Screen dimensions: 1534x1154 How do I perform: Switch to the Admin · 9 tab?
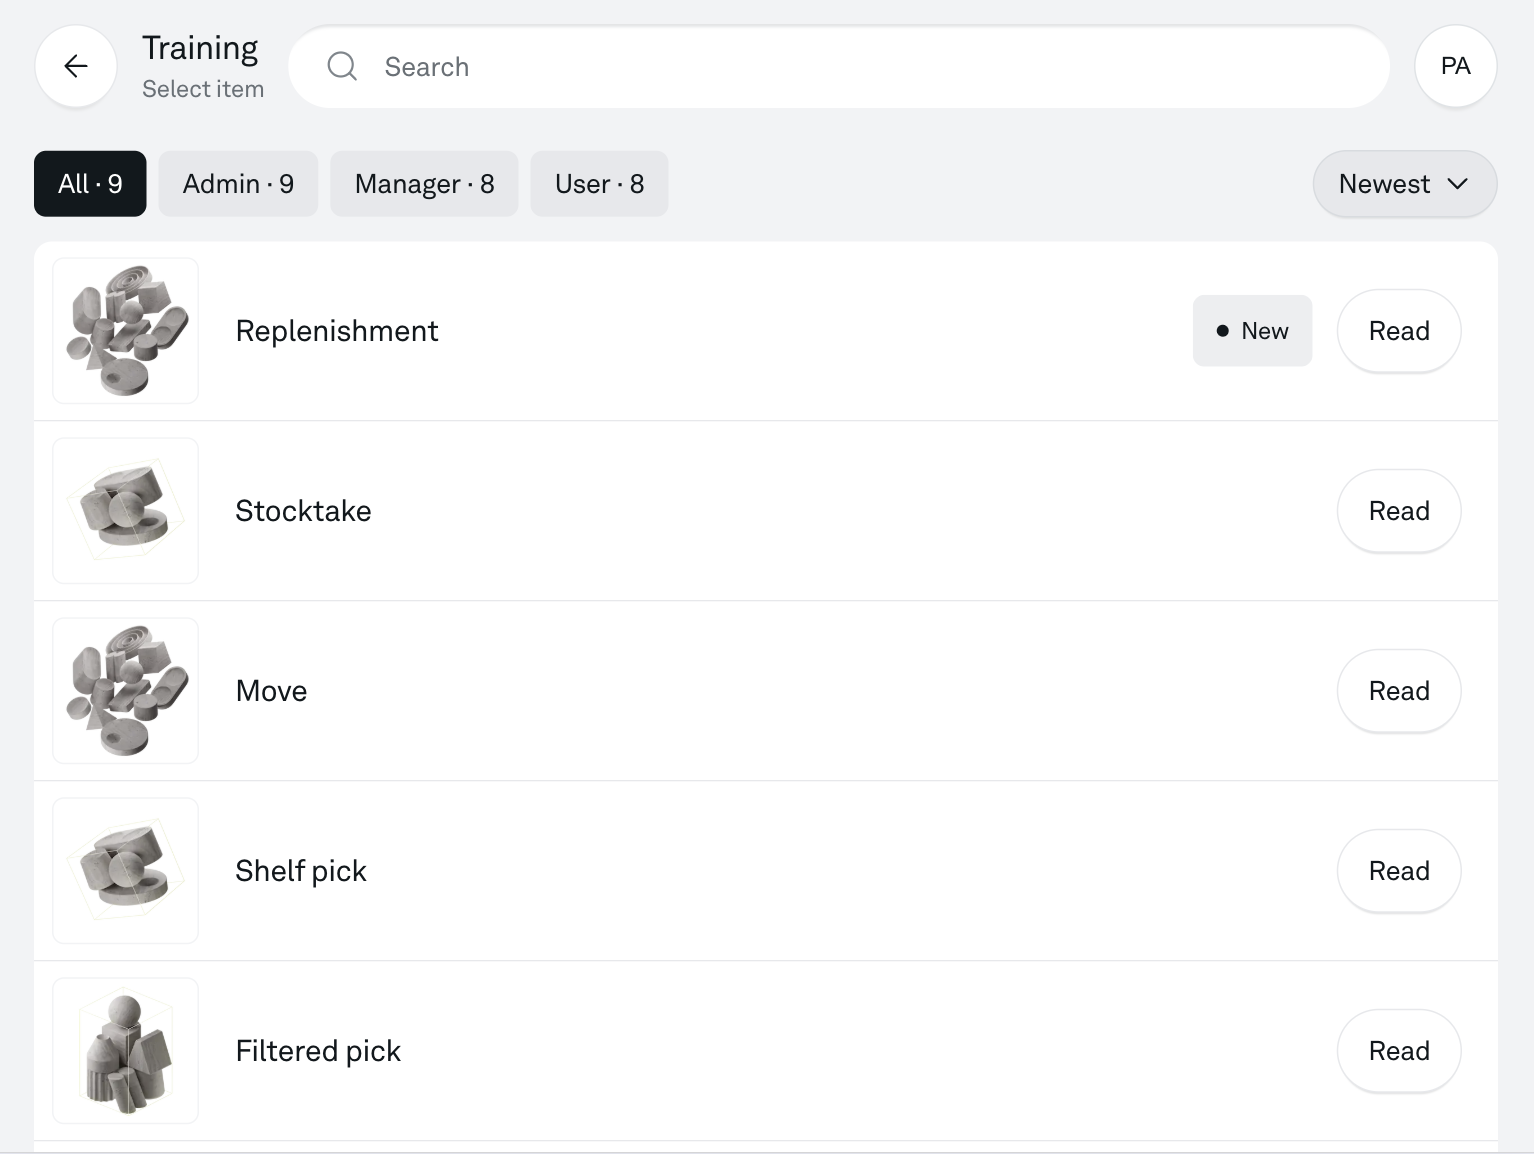click(238, 184)
